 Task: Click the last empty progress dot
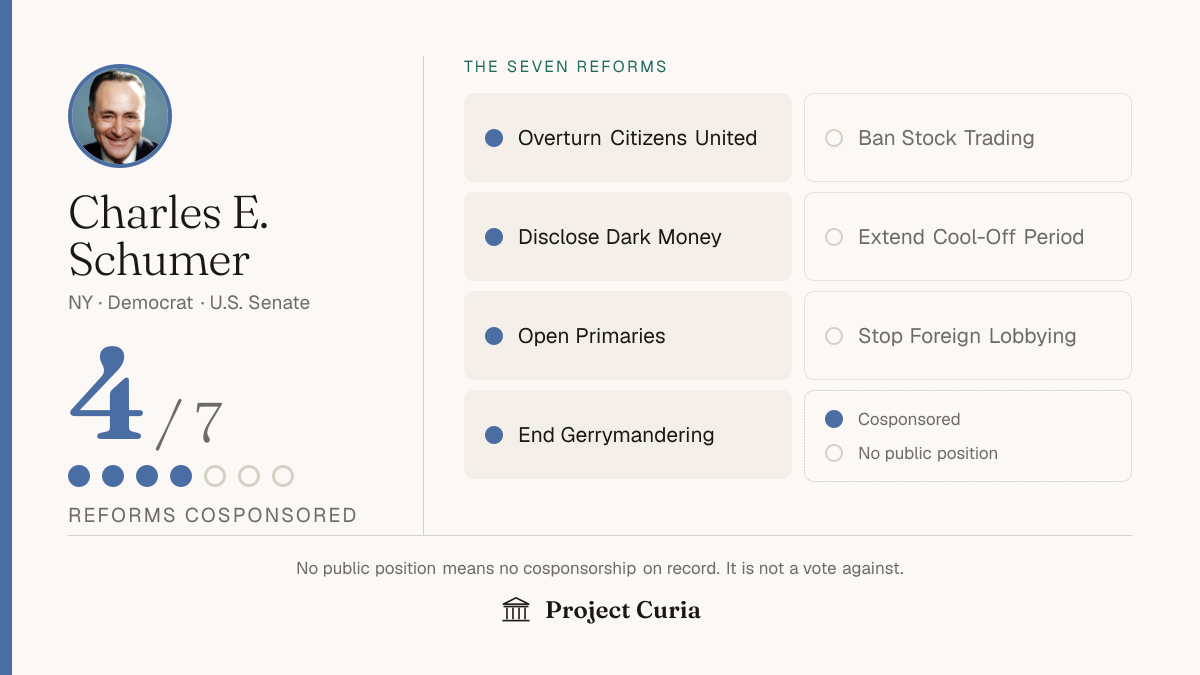pyautogui.click(x=283, y=476)
